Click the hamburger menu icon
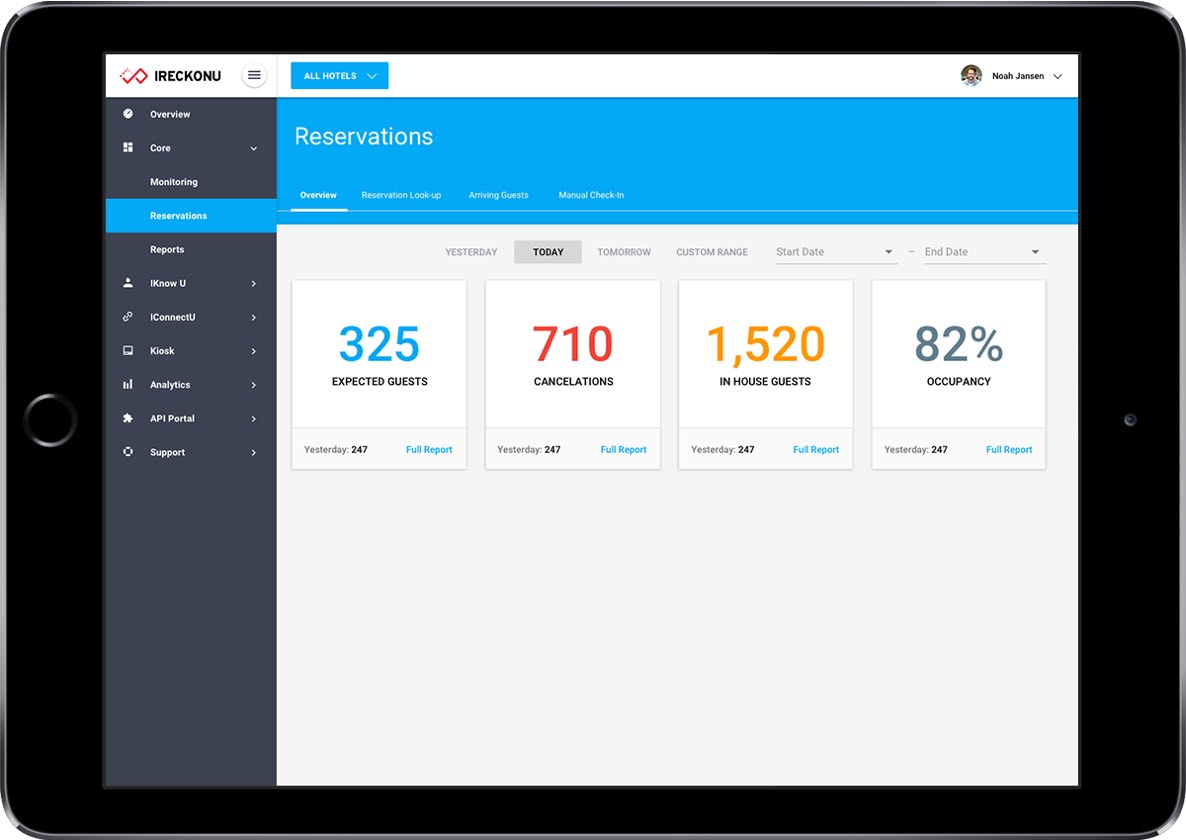Image resolution: width=1186 pixels, height=840 pixels. tap(254, 75)
